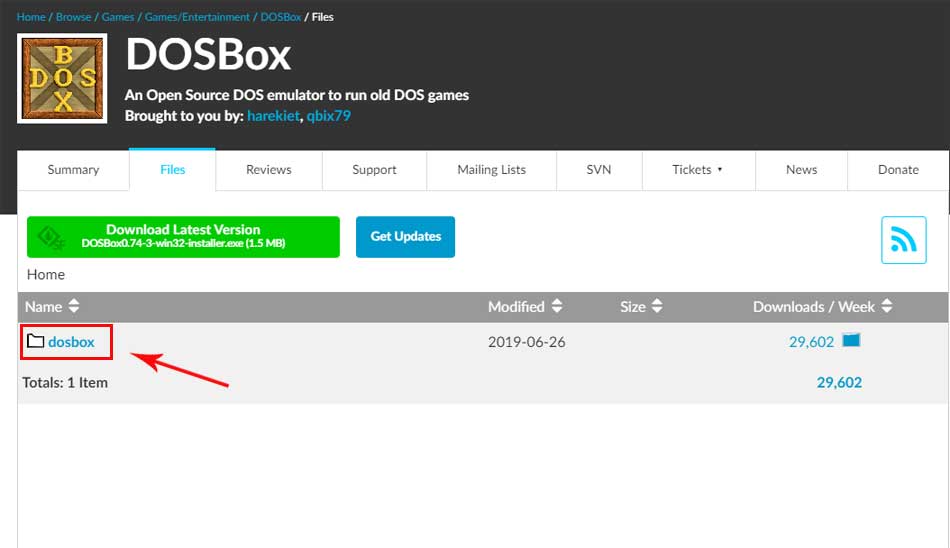Open the RSS feed icon button
This screenshot has height=548, width=950.
pyautogui.click(x=903, y=240)
